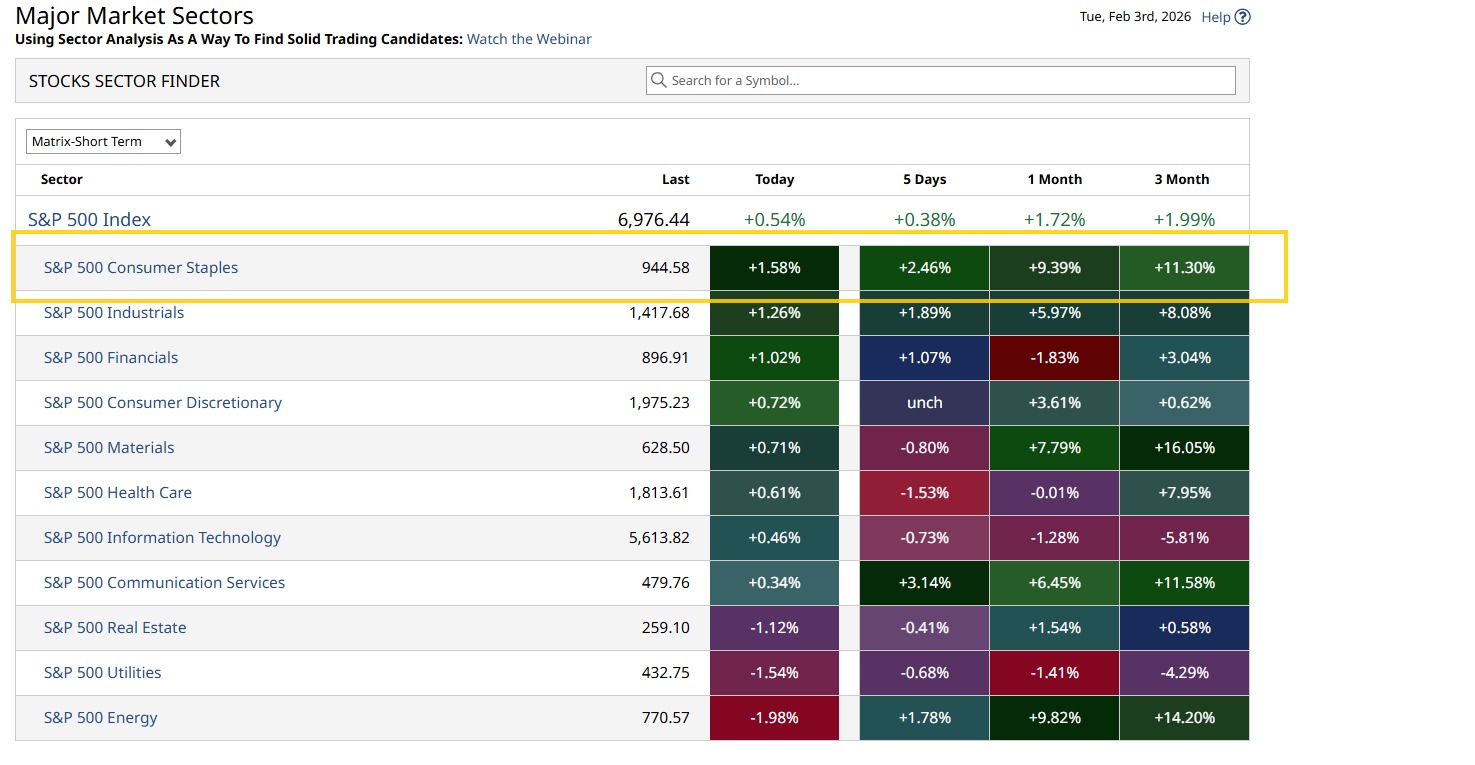Viewport: 1475px width, 765px height.
Task: Click the search magnifier icon
Action: [658, 80]
